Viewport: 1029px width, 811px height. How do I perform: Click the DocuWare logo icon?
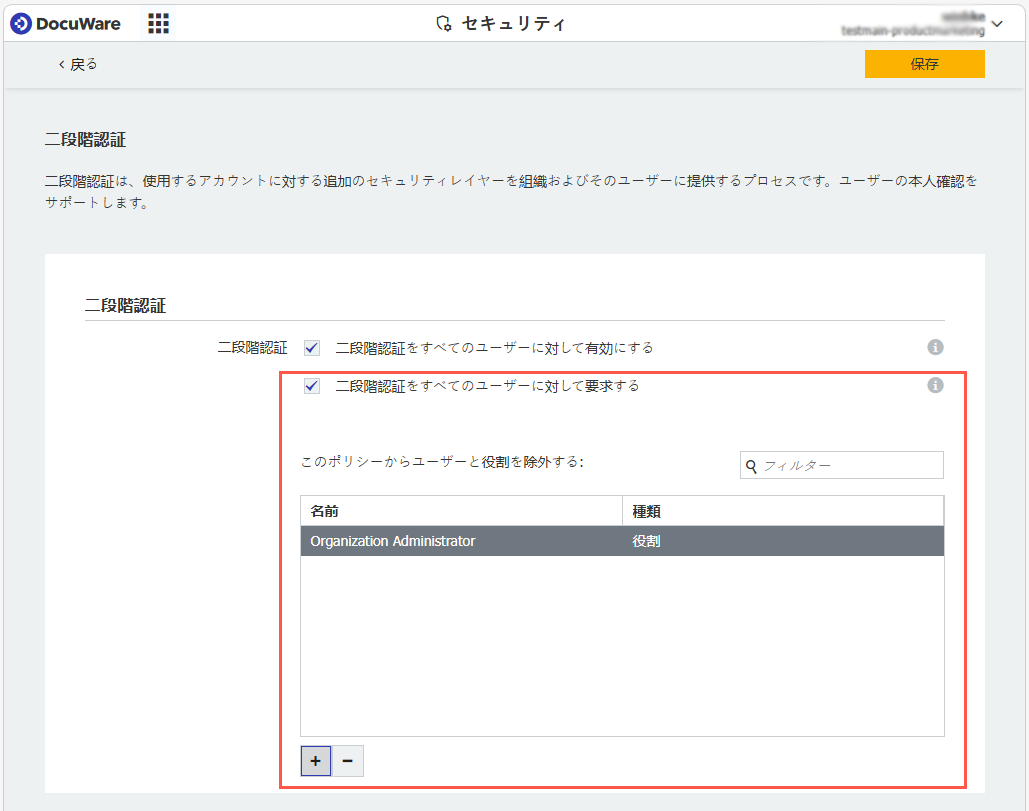point(21,24)
